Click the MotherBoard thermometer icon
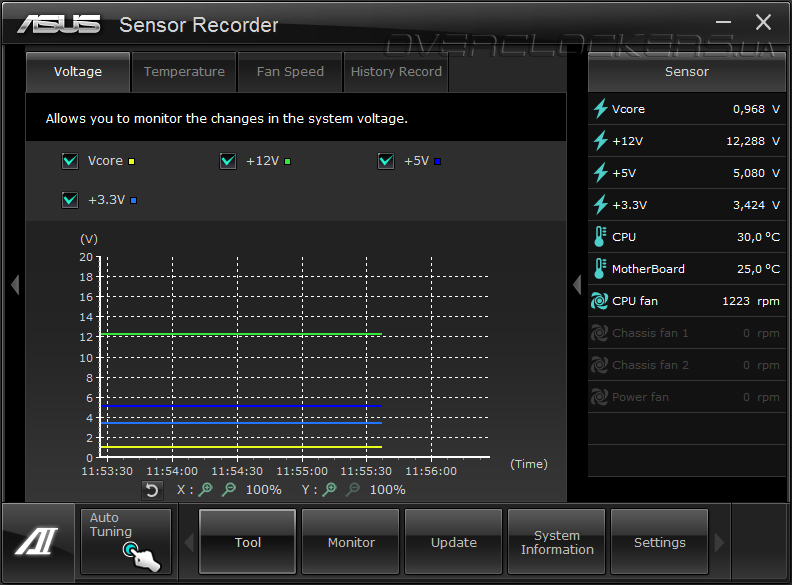 [x=600, y=269]
